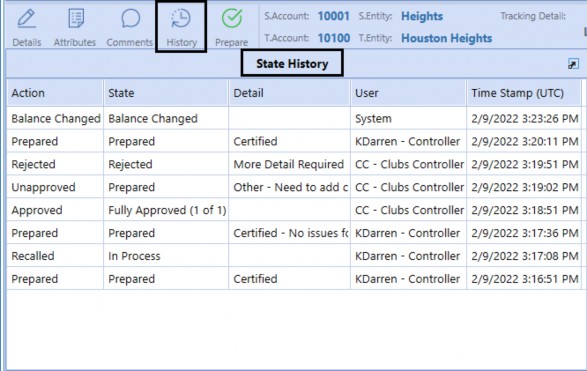Select the Approved action cell

coord(55,210)
